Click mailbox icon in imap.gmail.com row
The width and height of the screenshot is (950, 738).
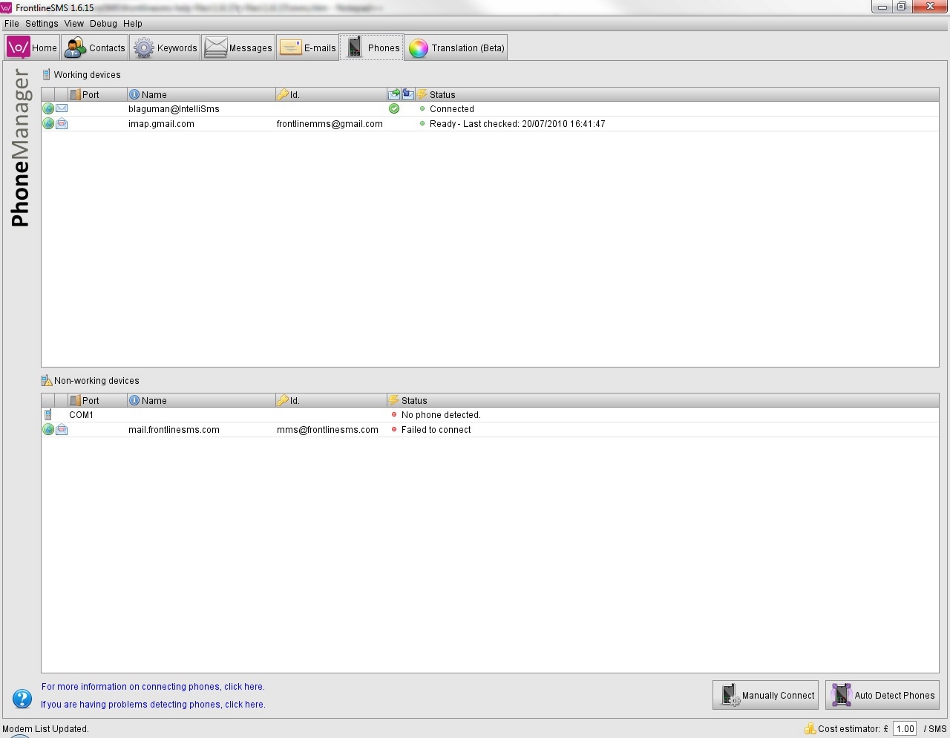(62, 124)
